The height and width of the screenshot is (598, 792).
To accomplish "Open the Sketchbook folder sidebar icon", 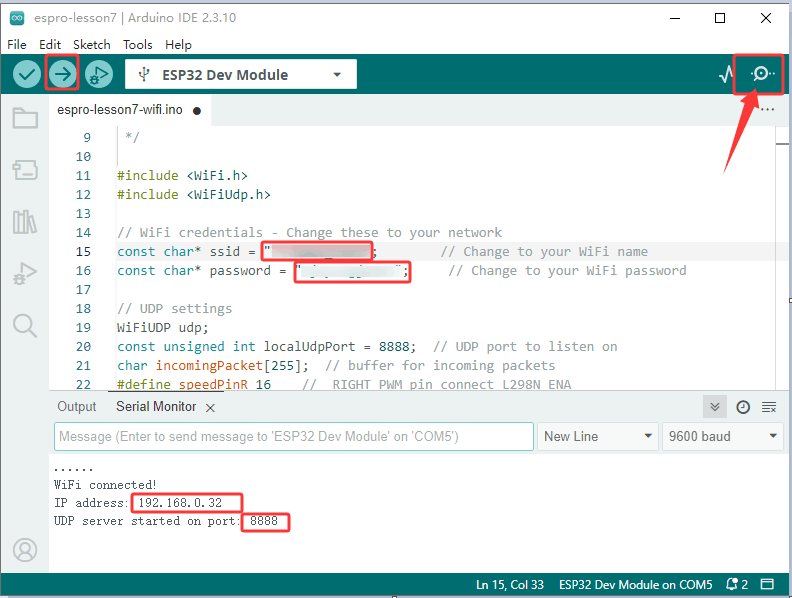I will pyautogui.click(x=25, y=118).
